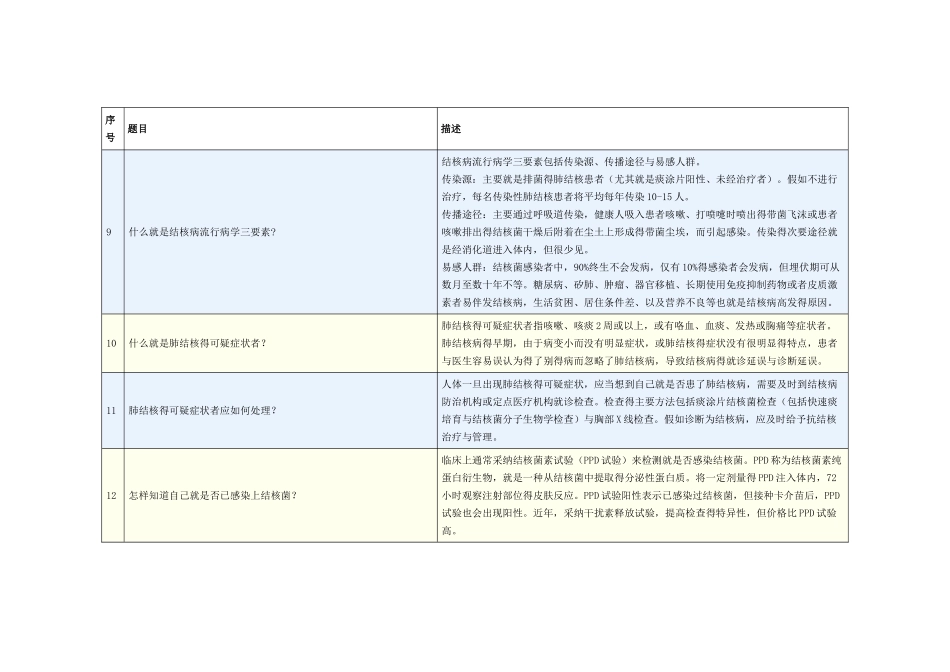
Task: Click line starting '传播途径:主要通过呼吸道传染'
Action: tap(639, 215)
